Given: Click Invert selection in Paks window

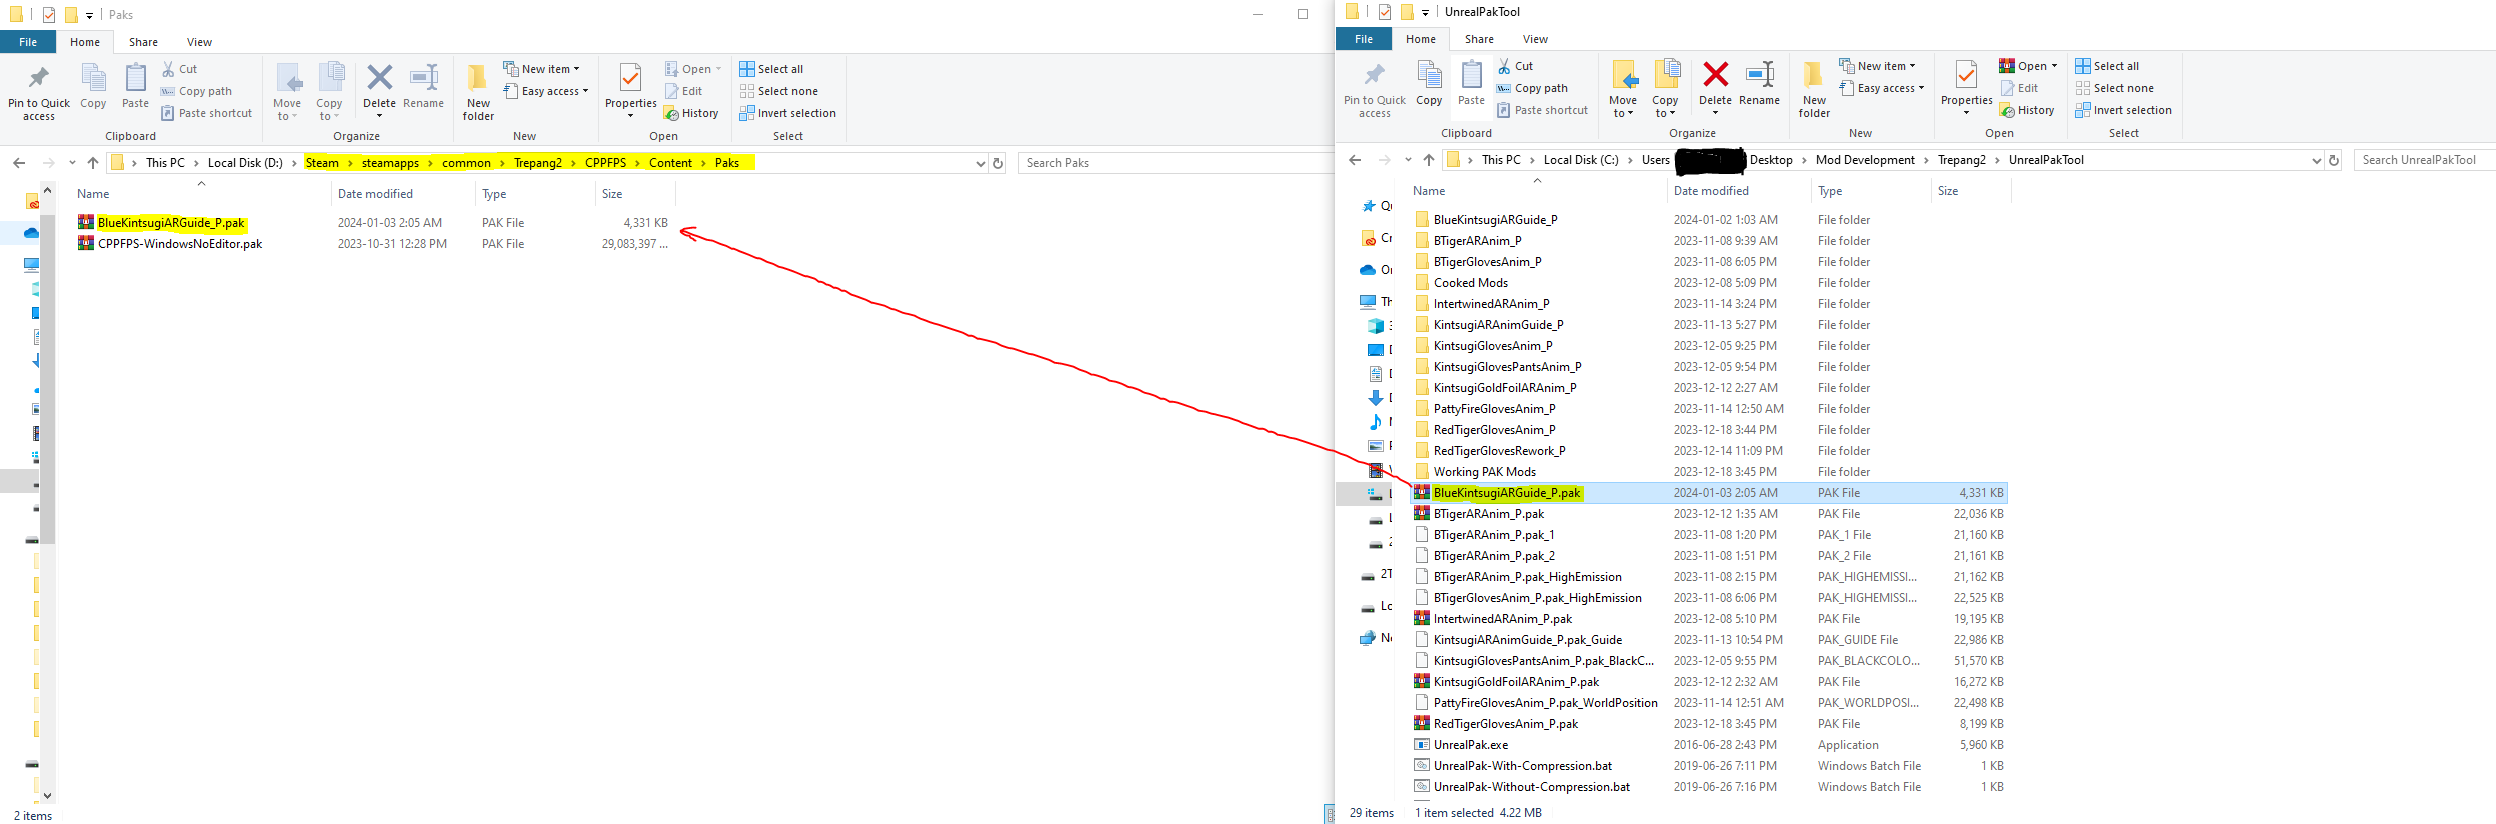Looking at the screenshot, I should (x=788, y=113).
